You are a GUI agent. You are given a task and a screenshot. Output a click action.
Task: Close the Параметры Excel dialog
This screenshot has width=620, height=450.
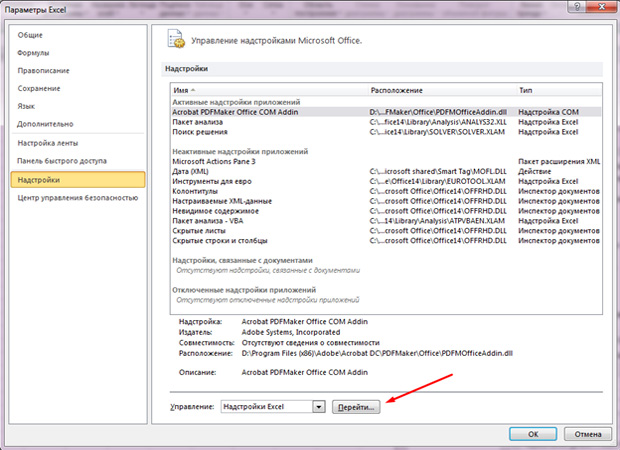click(x=602, y=7)
